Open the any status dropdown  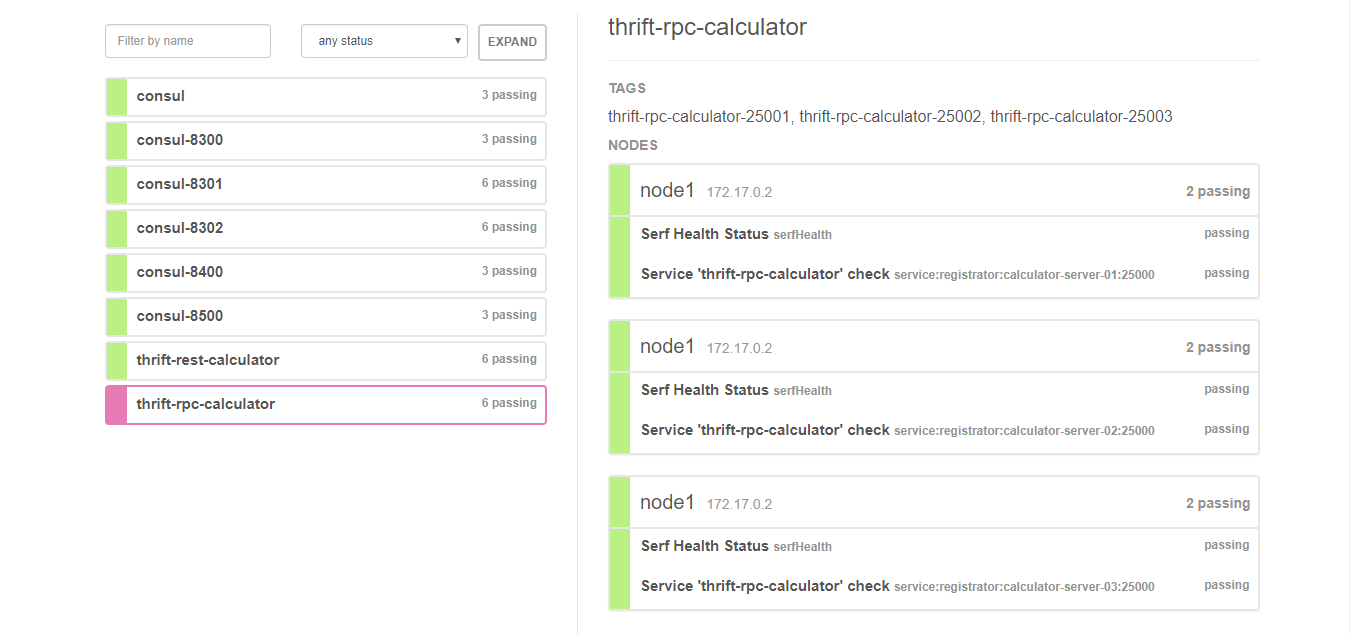[384, 41]
